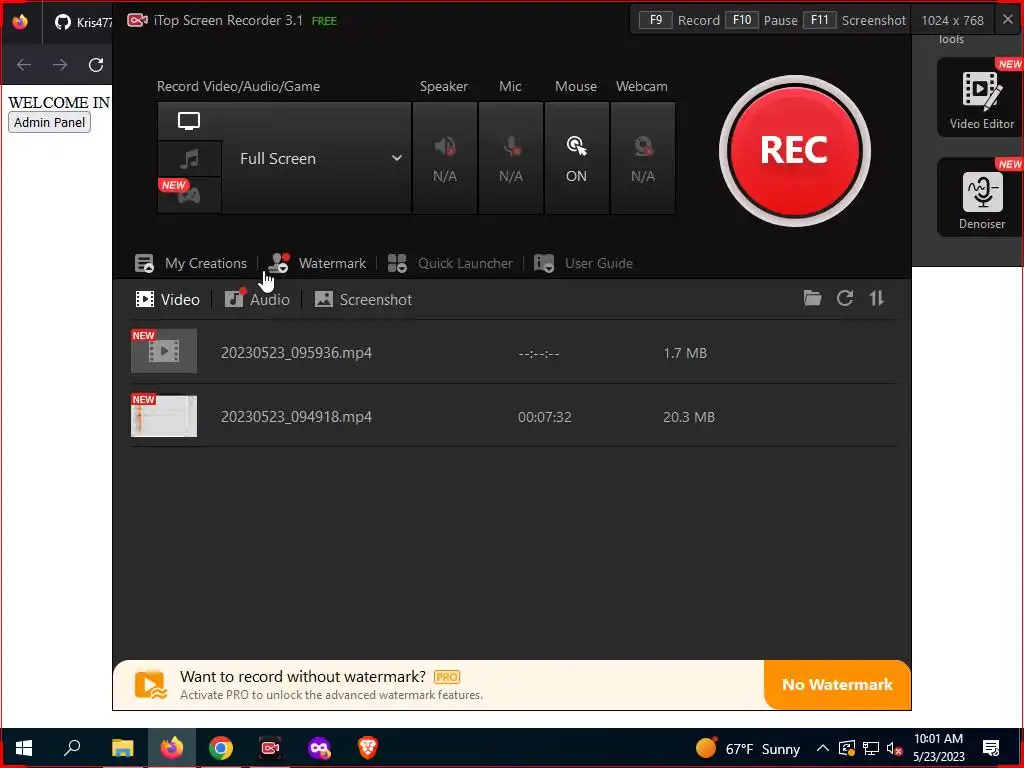Go back in the Firefox browser
The width and height of the screenshot is (1024, 768).
pyautogui.click(x=24, y=65)
